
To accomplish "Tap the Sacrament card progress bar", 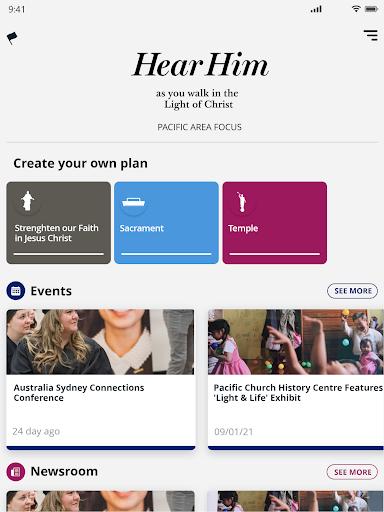I will [x=166, y=254].
